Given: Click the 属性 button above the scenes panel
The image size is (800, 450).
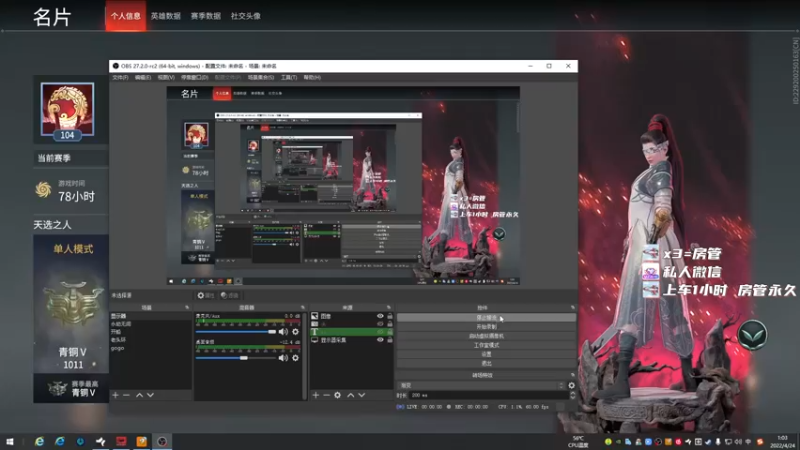Looking at the screenshot, I should pyautogui.click(x=206, y=295).
